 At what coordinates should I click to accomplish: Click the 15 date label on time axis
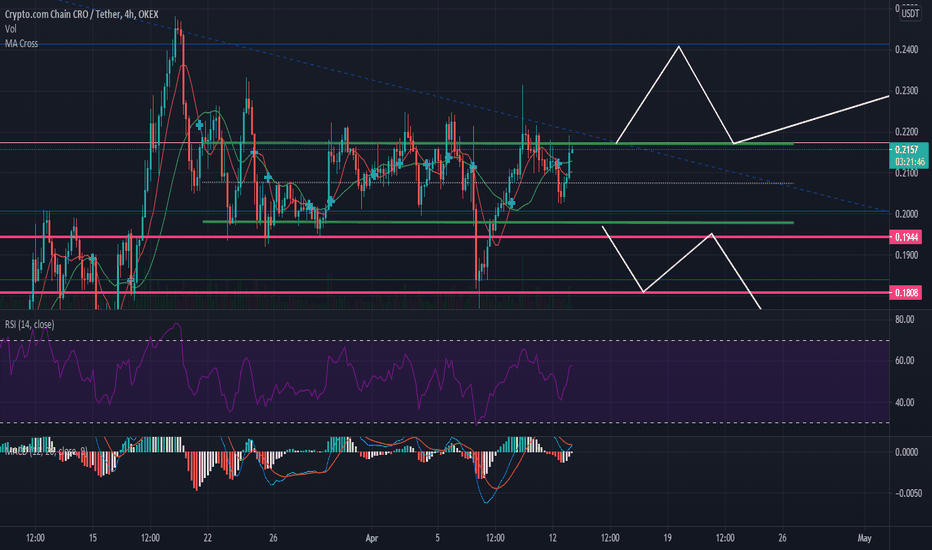tap(93, 538)
